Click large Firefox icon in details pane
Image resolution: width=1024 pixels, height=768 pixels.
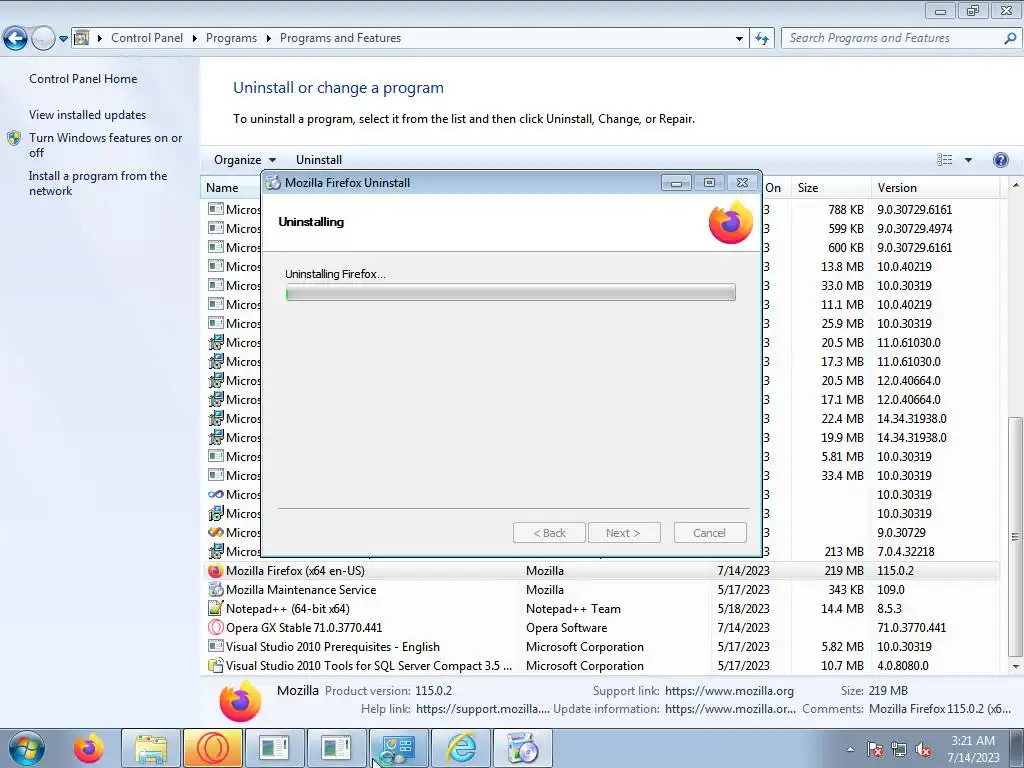coord(240,701)
